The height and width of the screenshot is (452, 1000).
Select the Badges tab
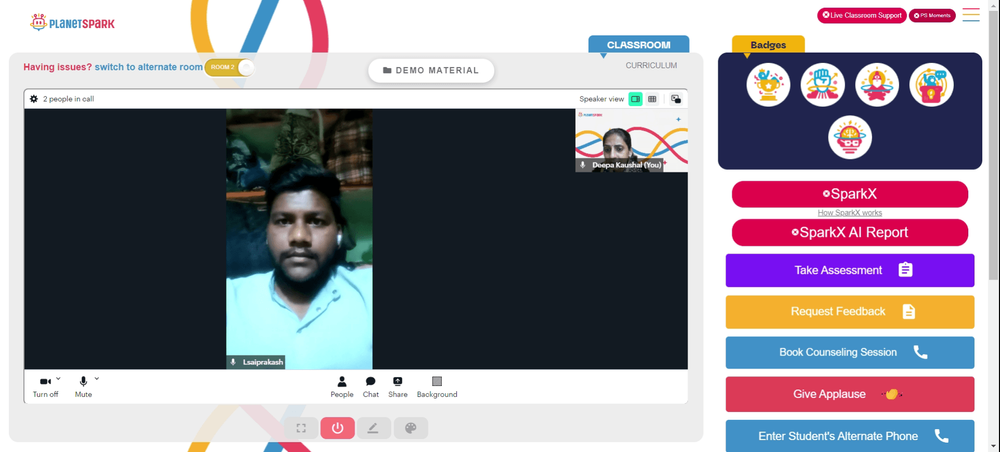click(x=768, y=45)
